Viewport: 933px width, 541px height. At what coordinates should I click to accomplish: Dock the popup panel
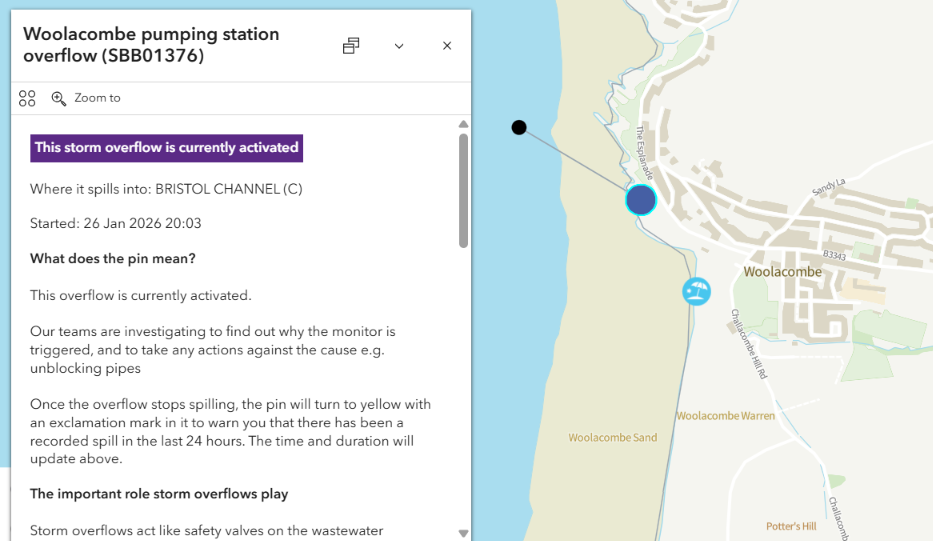[x=351, y=46]
